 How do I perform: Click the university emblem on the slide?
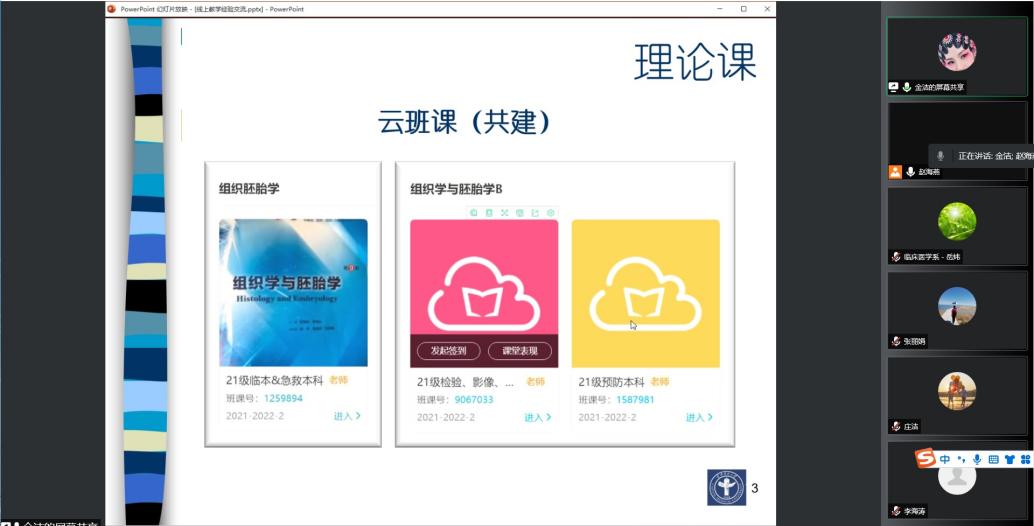click(726, 487)
